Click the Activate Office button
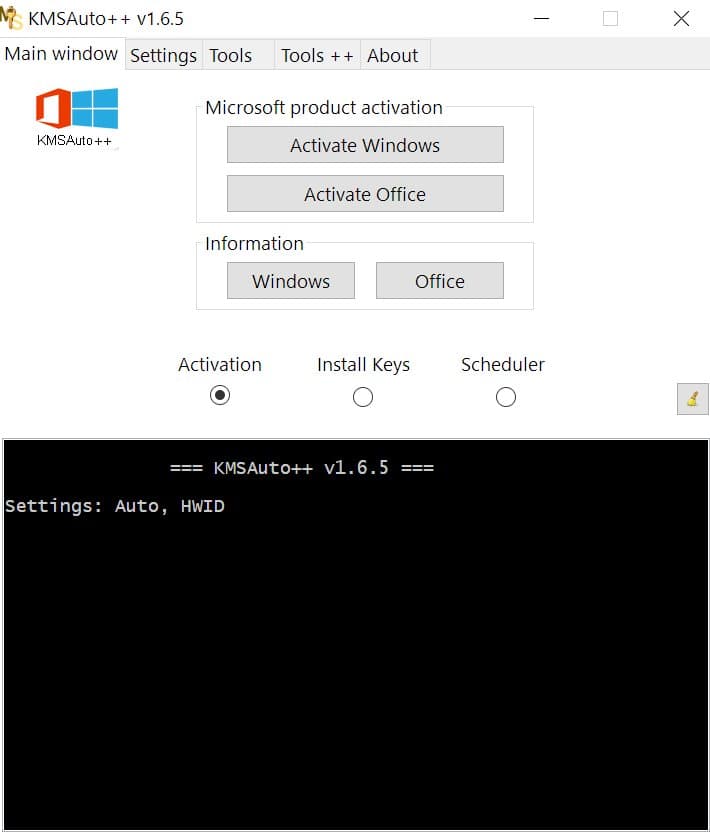The height and width of the screenshot is (837, 710). [x=365, y=193]
